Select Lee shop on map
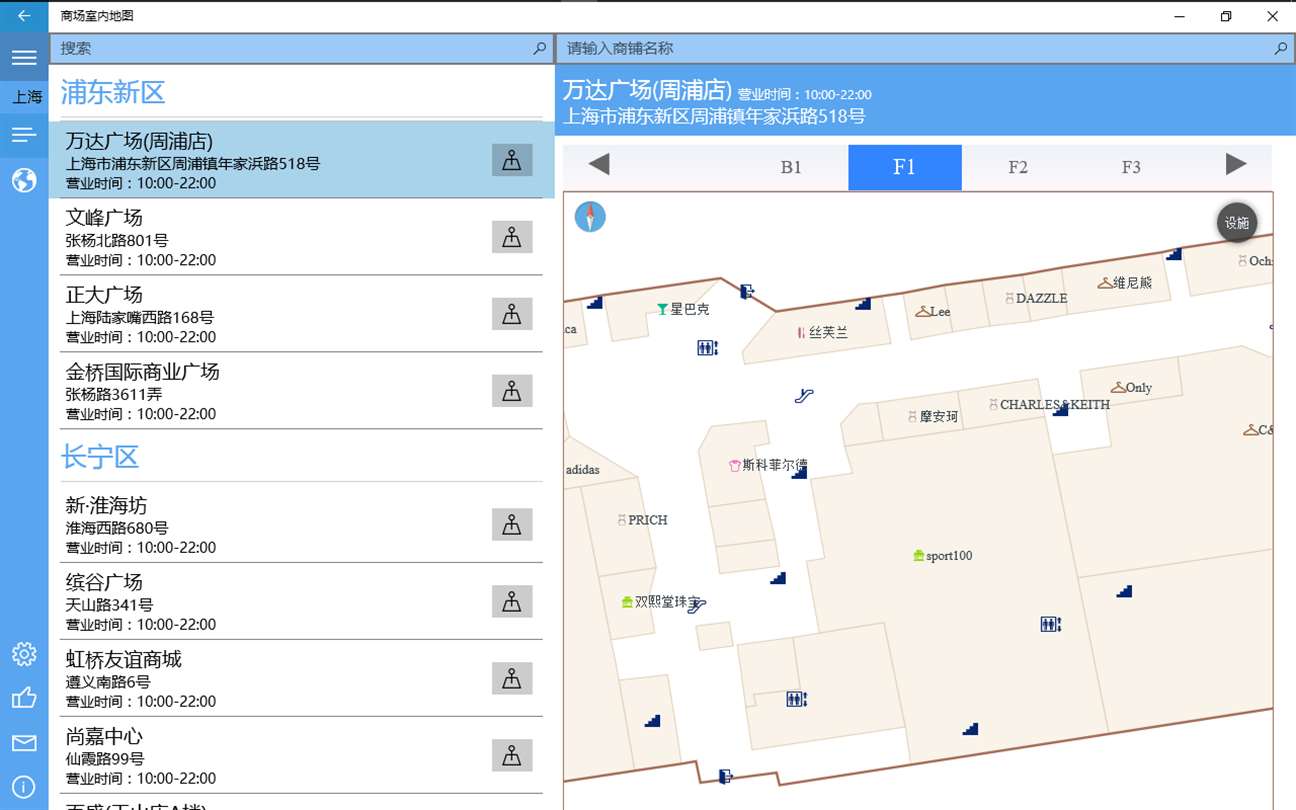 pyautogui.click(x=933, y=311)
